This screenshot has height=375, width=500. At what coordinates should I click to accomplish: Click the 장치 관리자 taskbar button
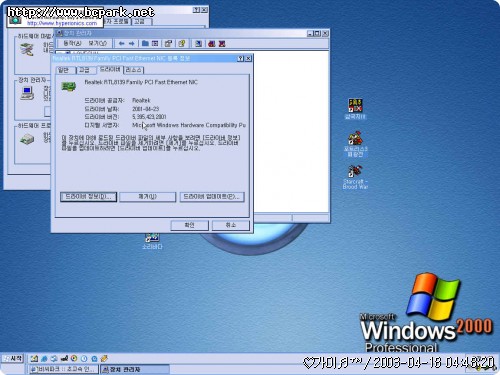click(135, 369)
